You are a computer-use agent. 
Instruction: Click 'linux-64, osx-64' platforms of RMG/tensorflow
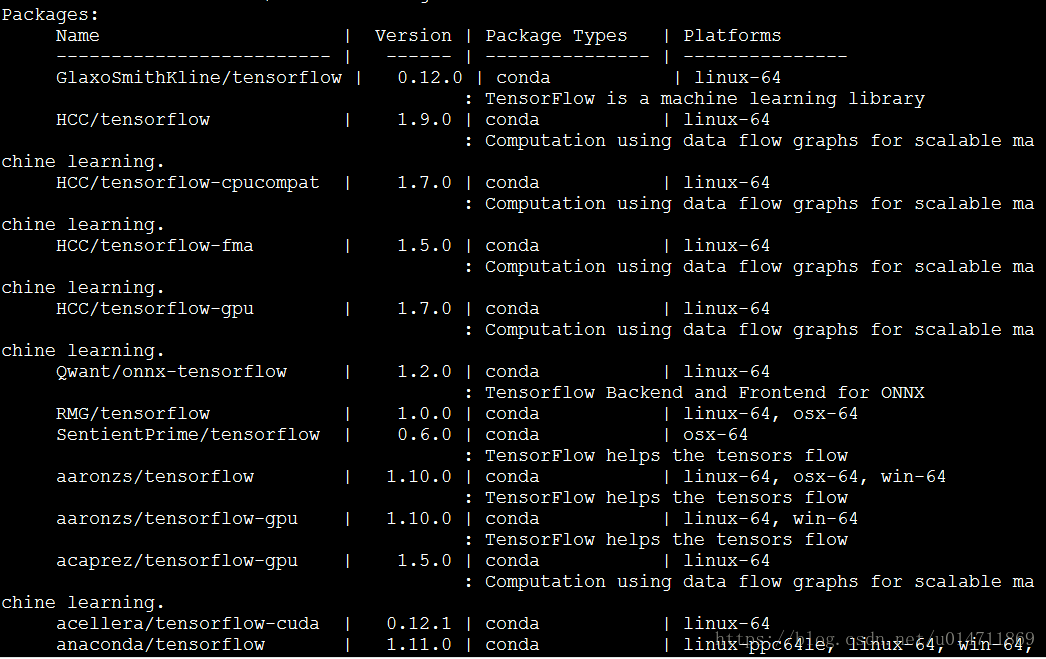point(770,414)
